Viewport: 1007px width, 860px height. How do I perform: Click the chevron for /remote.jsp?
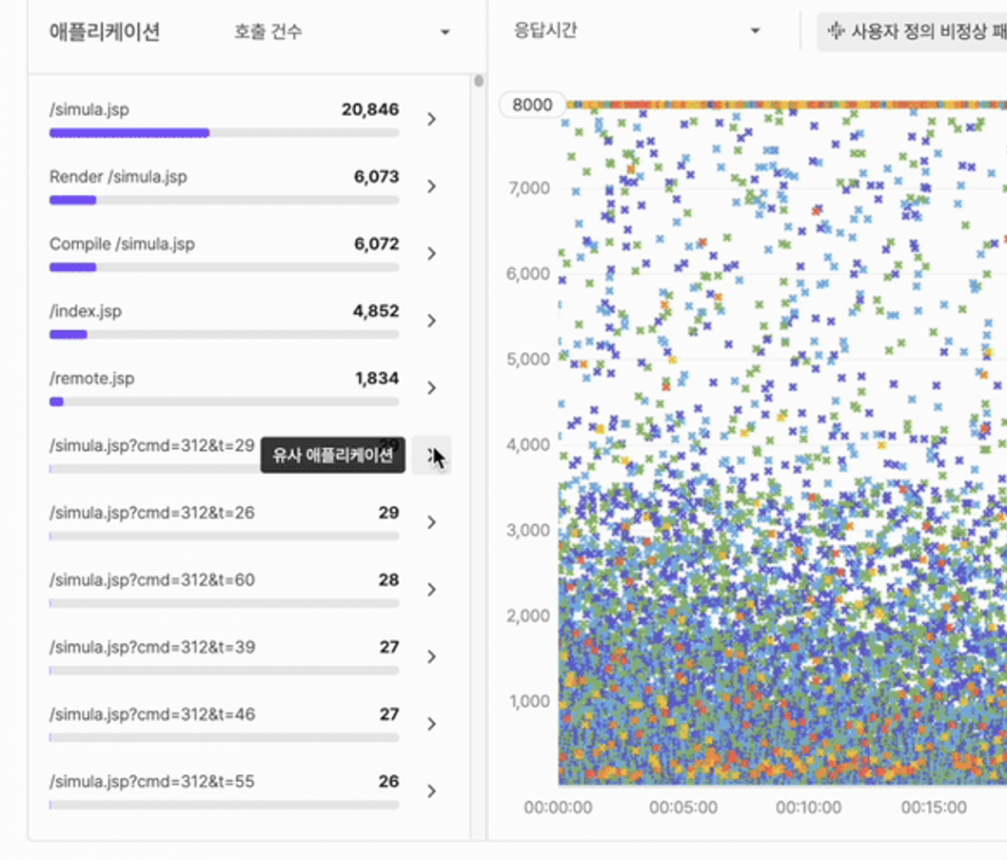[x=431, y=388]
